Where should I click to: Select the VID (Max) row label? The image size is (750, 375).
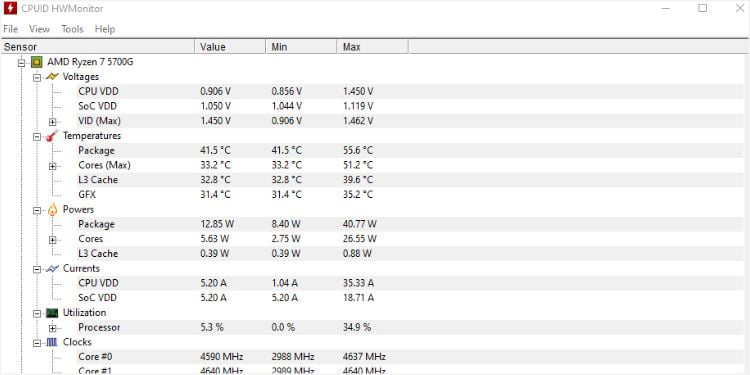click(x=99, y=121)
